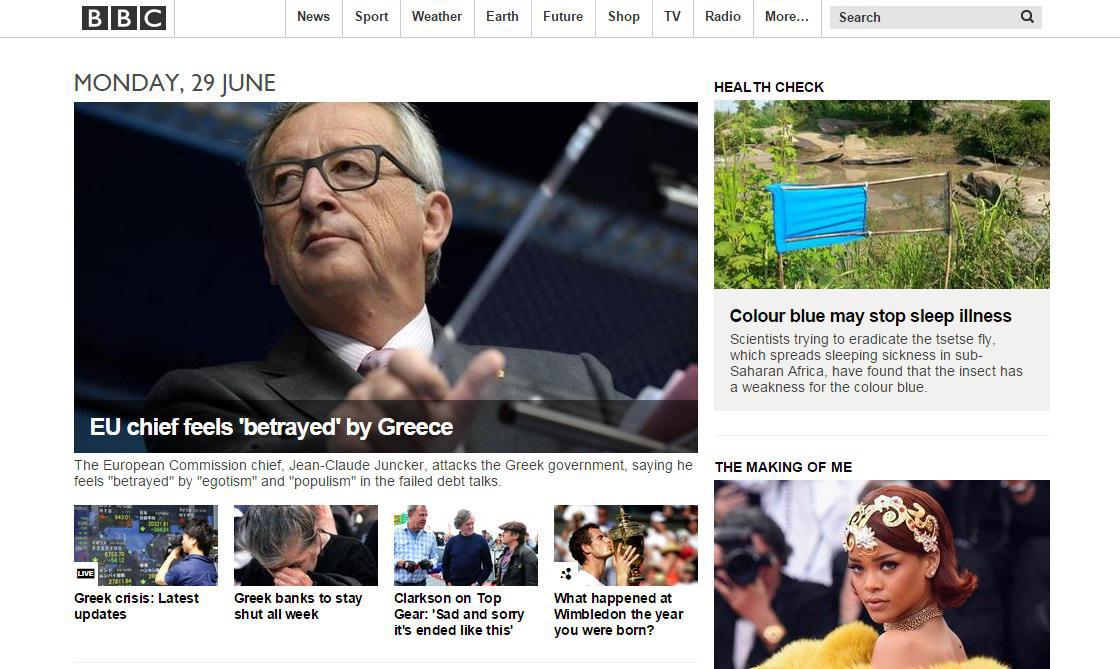The image size is (1120, 669).
Task: Select Earth in the navigation bar
Action: pos(502,16)
